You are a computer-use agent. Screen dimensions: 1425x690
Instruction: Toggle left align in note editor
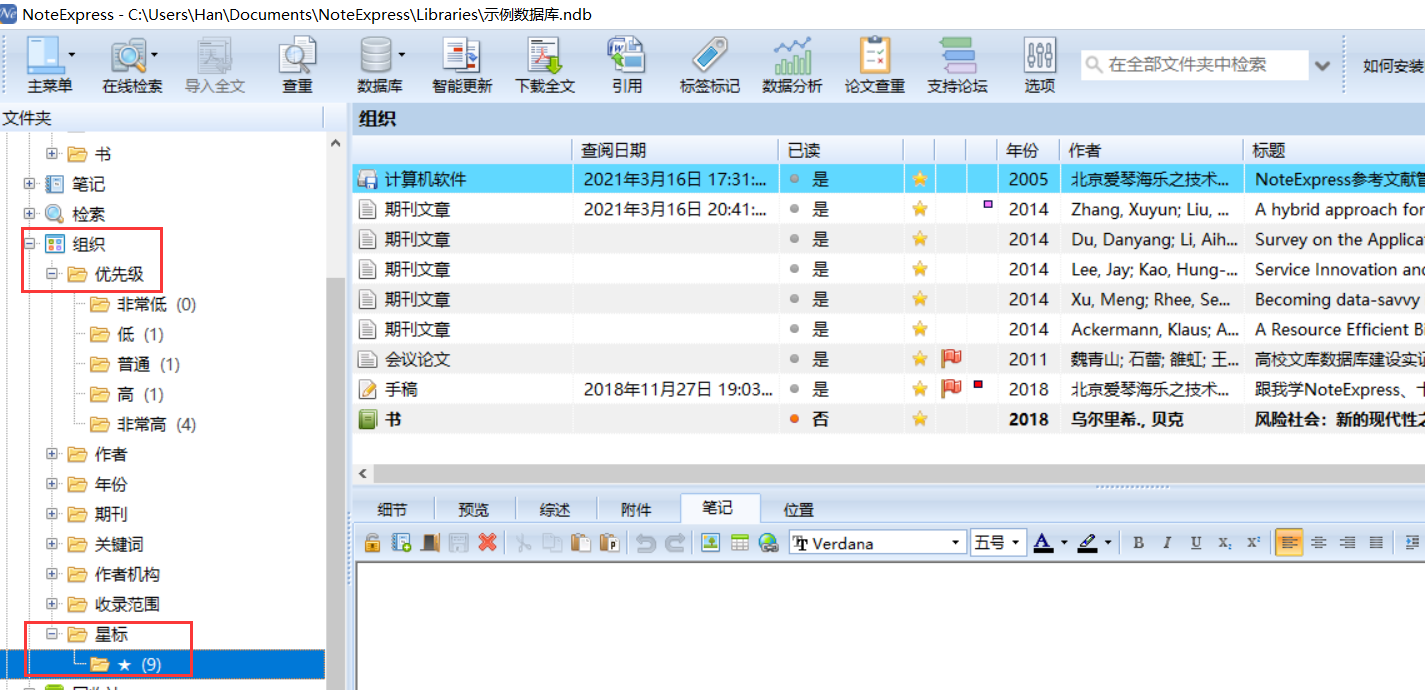[x=1290, y=543]
